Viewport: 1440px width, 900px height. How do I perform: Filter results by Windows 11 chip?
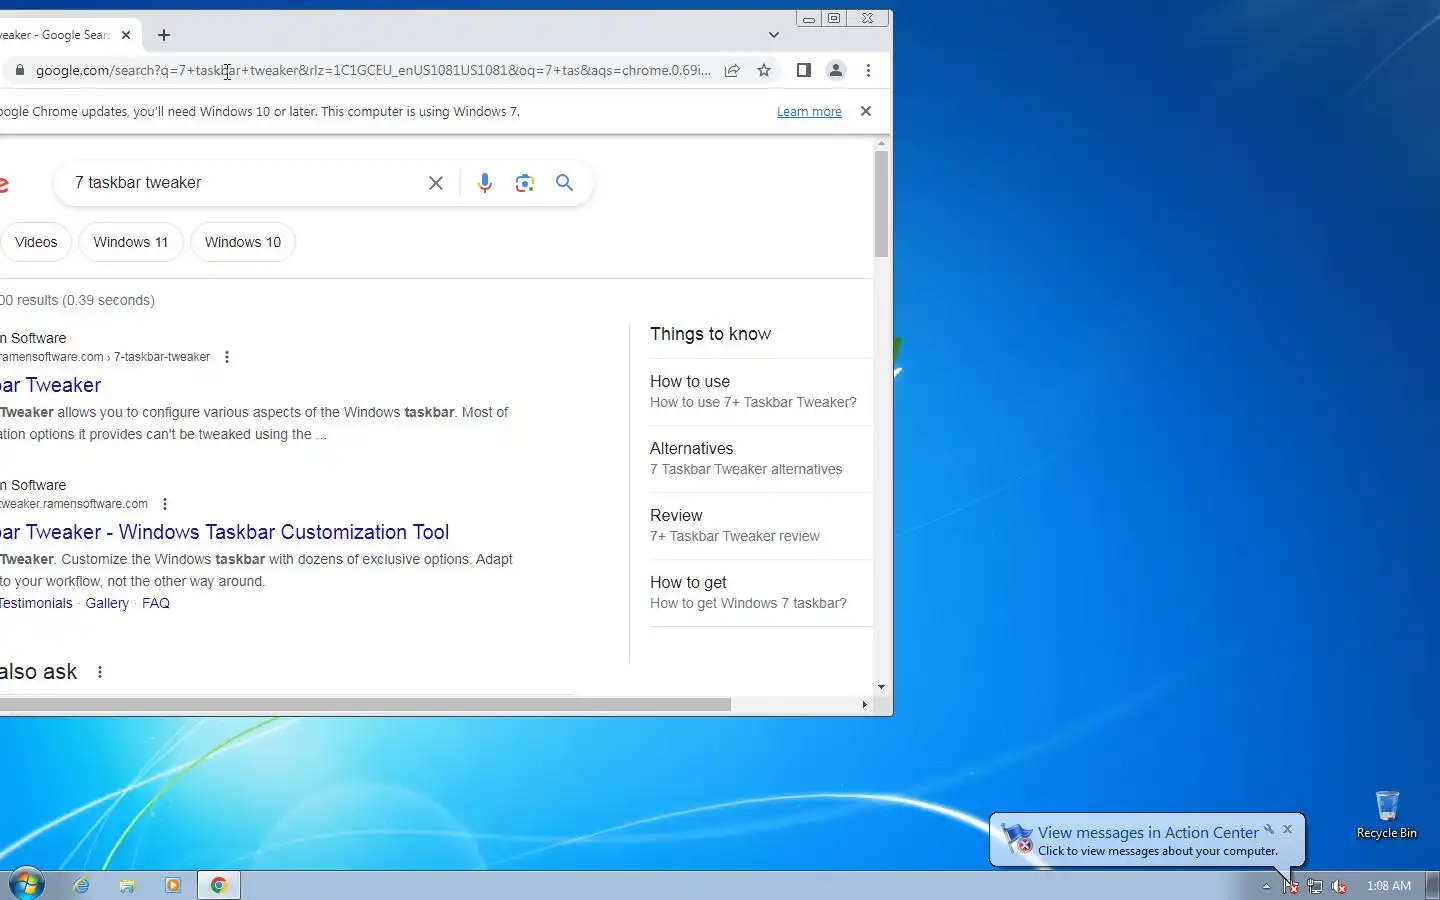(131, 242)
